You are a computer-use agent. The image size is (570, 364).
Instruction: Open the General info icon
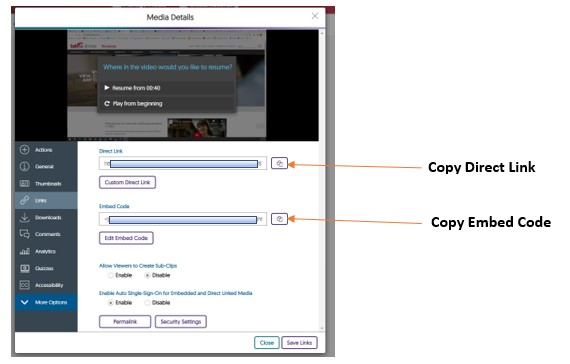[24, 166]
